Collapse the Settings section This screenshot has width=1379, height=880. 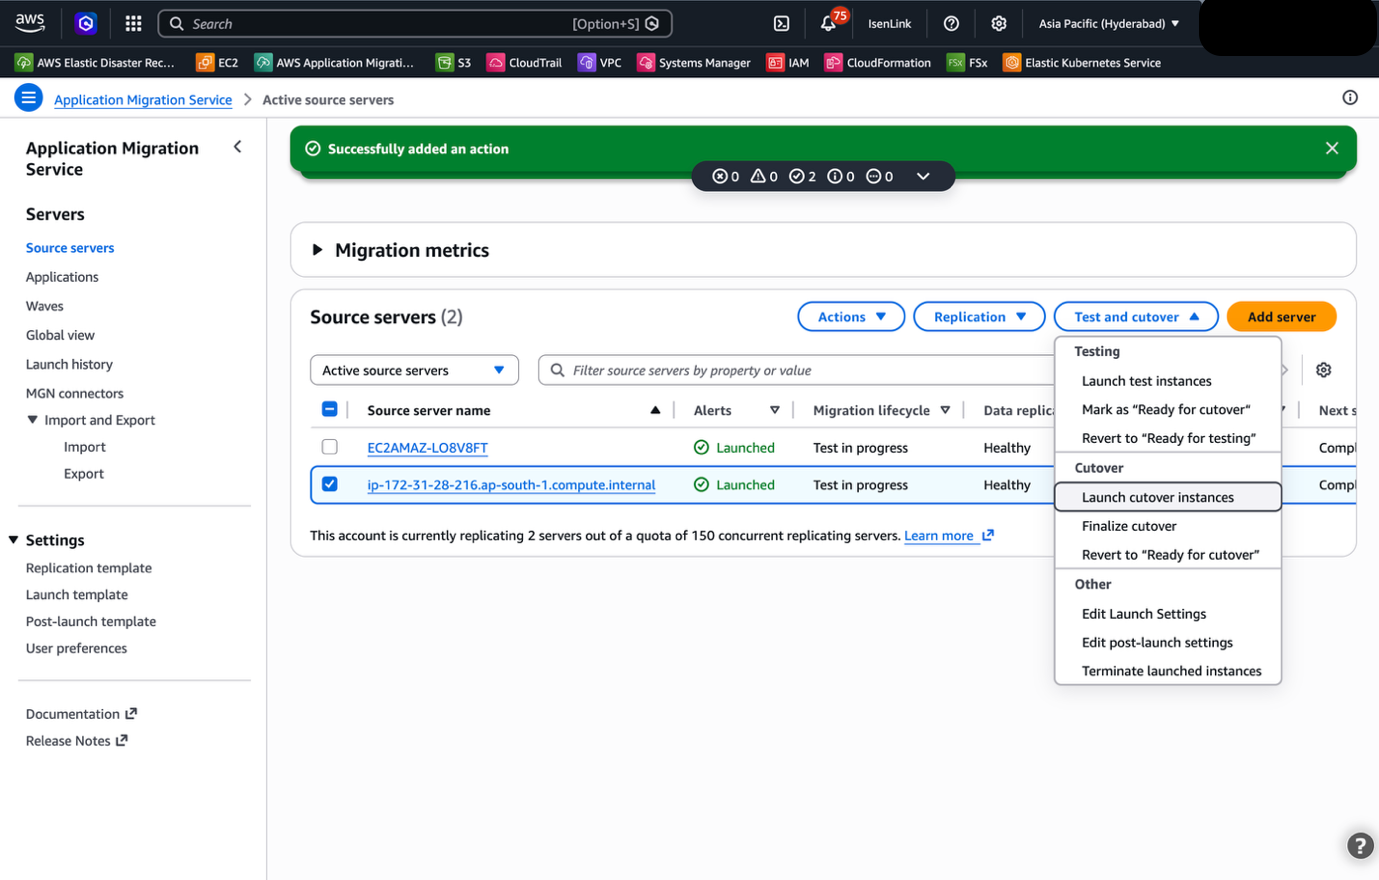tap(13, 540)
